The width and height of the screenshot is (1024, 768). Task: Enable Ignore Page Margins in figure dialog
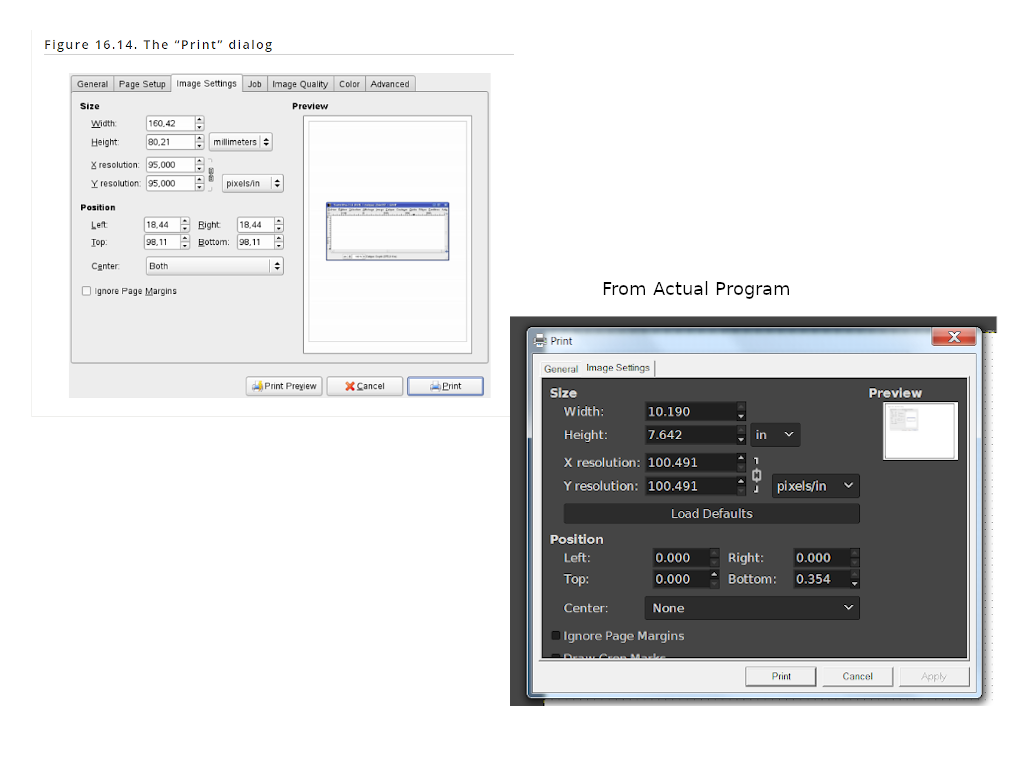86,291
